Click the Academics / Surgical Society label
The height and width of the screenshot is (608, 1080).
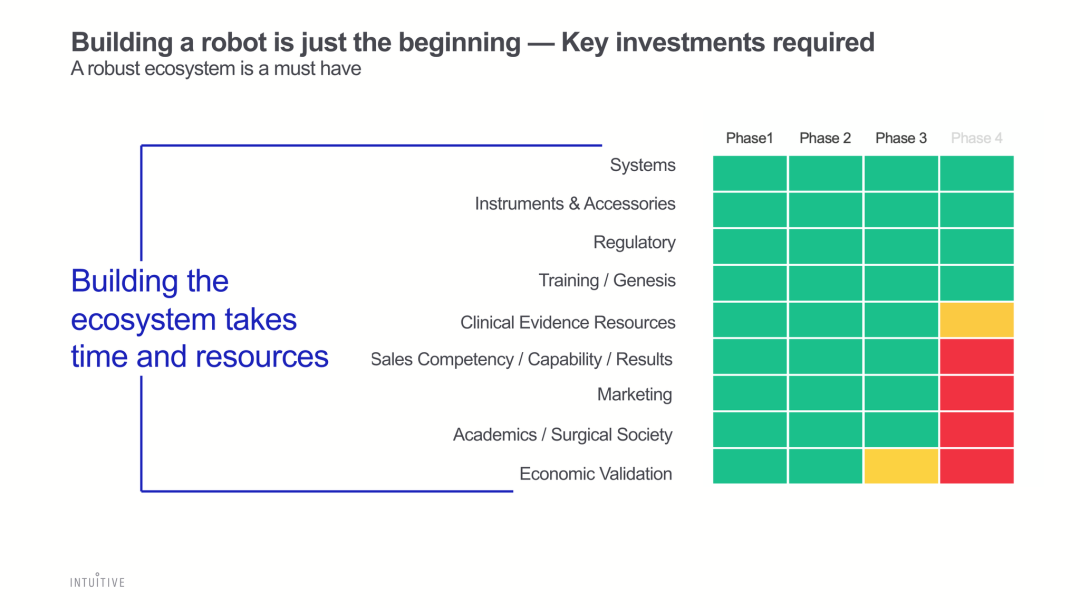pyautogui.click(x=562, y=434)
